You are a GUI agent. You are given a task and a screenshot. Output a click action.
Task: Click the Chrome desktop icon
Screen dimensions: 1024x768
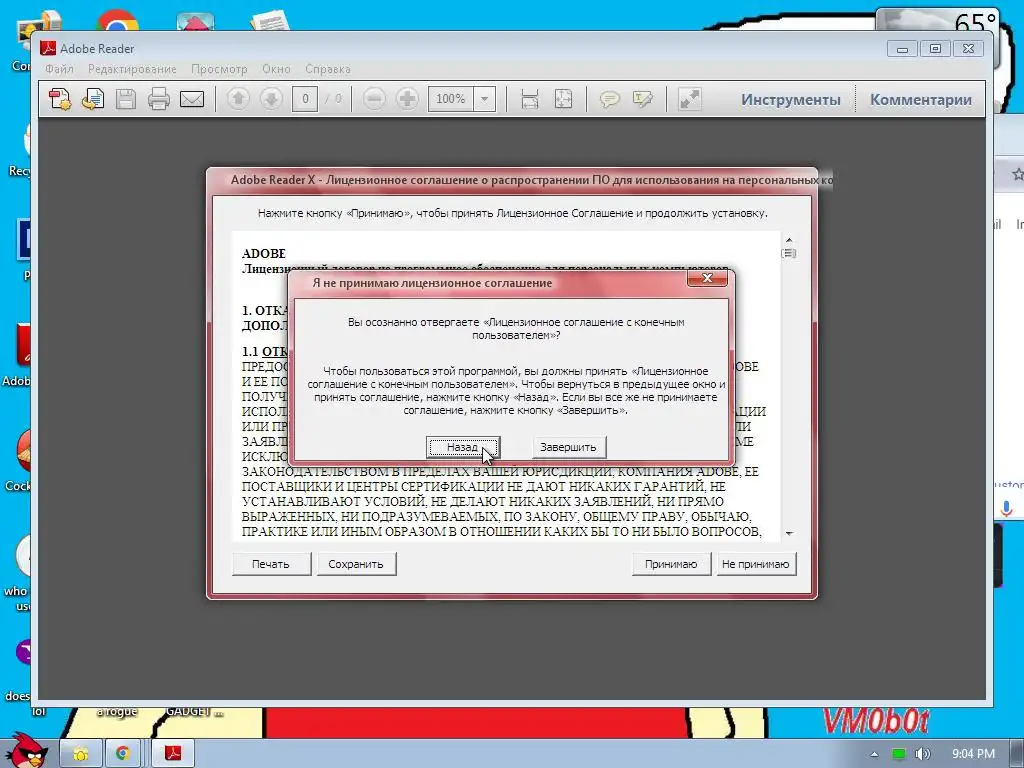118,21
